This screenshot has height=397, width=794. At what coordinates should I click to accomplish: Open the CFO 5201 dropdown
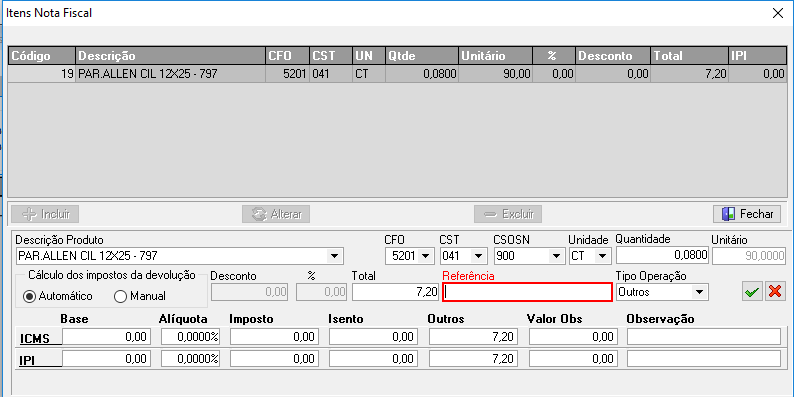coord(425,256)
